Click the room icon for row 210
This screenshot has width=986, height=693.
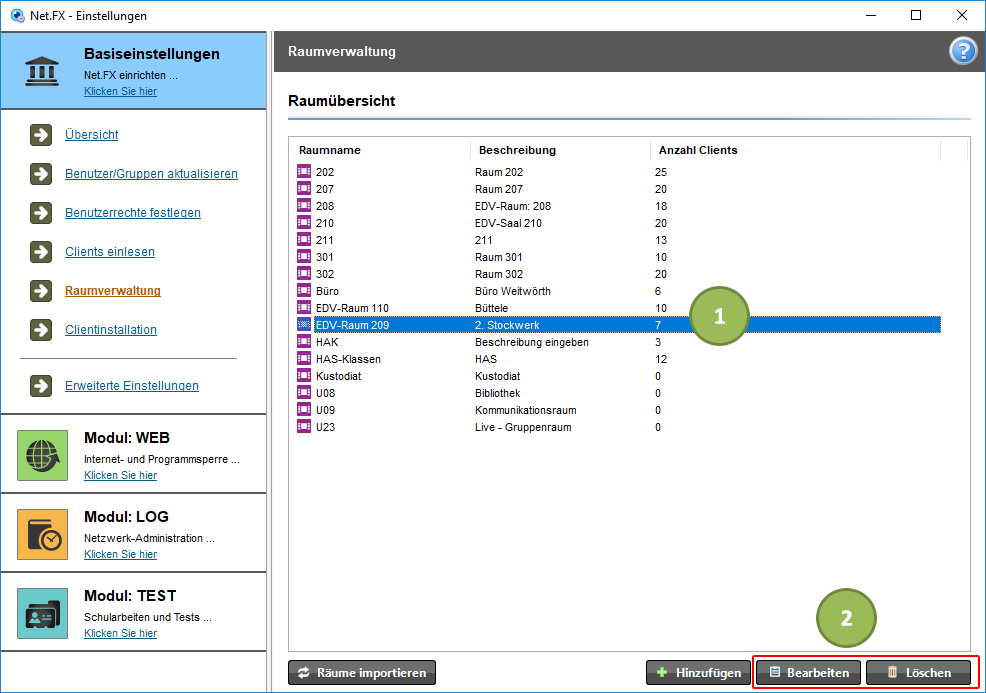[304, 222]
